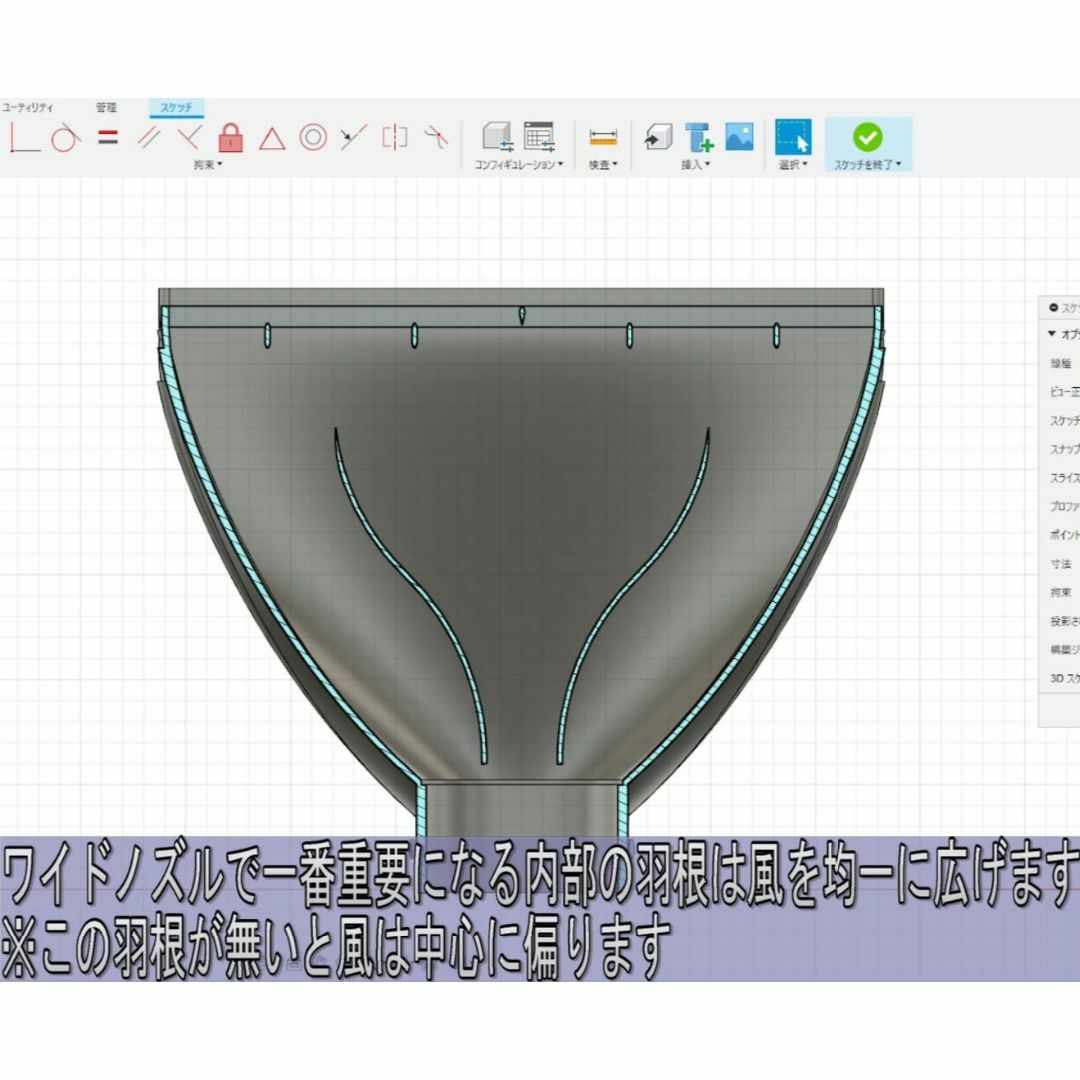Apply the Perpendicular constraint
Image resolution: width=1080 pixels, height=1080 pixels.
tap(190, 135)
